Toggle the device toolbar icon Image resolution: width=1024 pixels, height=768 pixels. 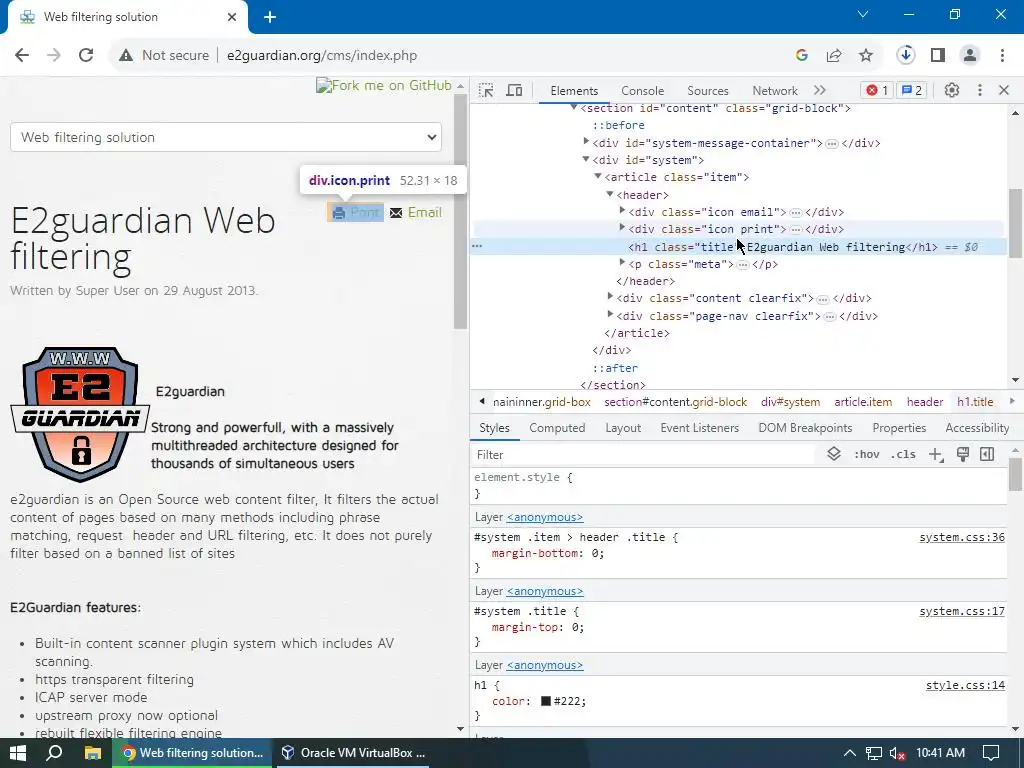click(x=515, y=90)
